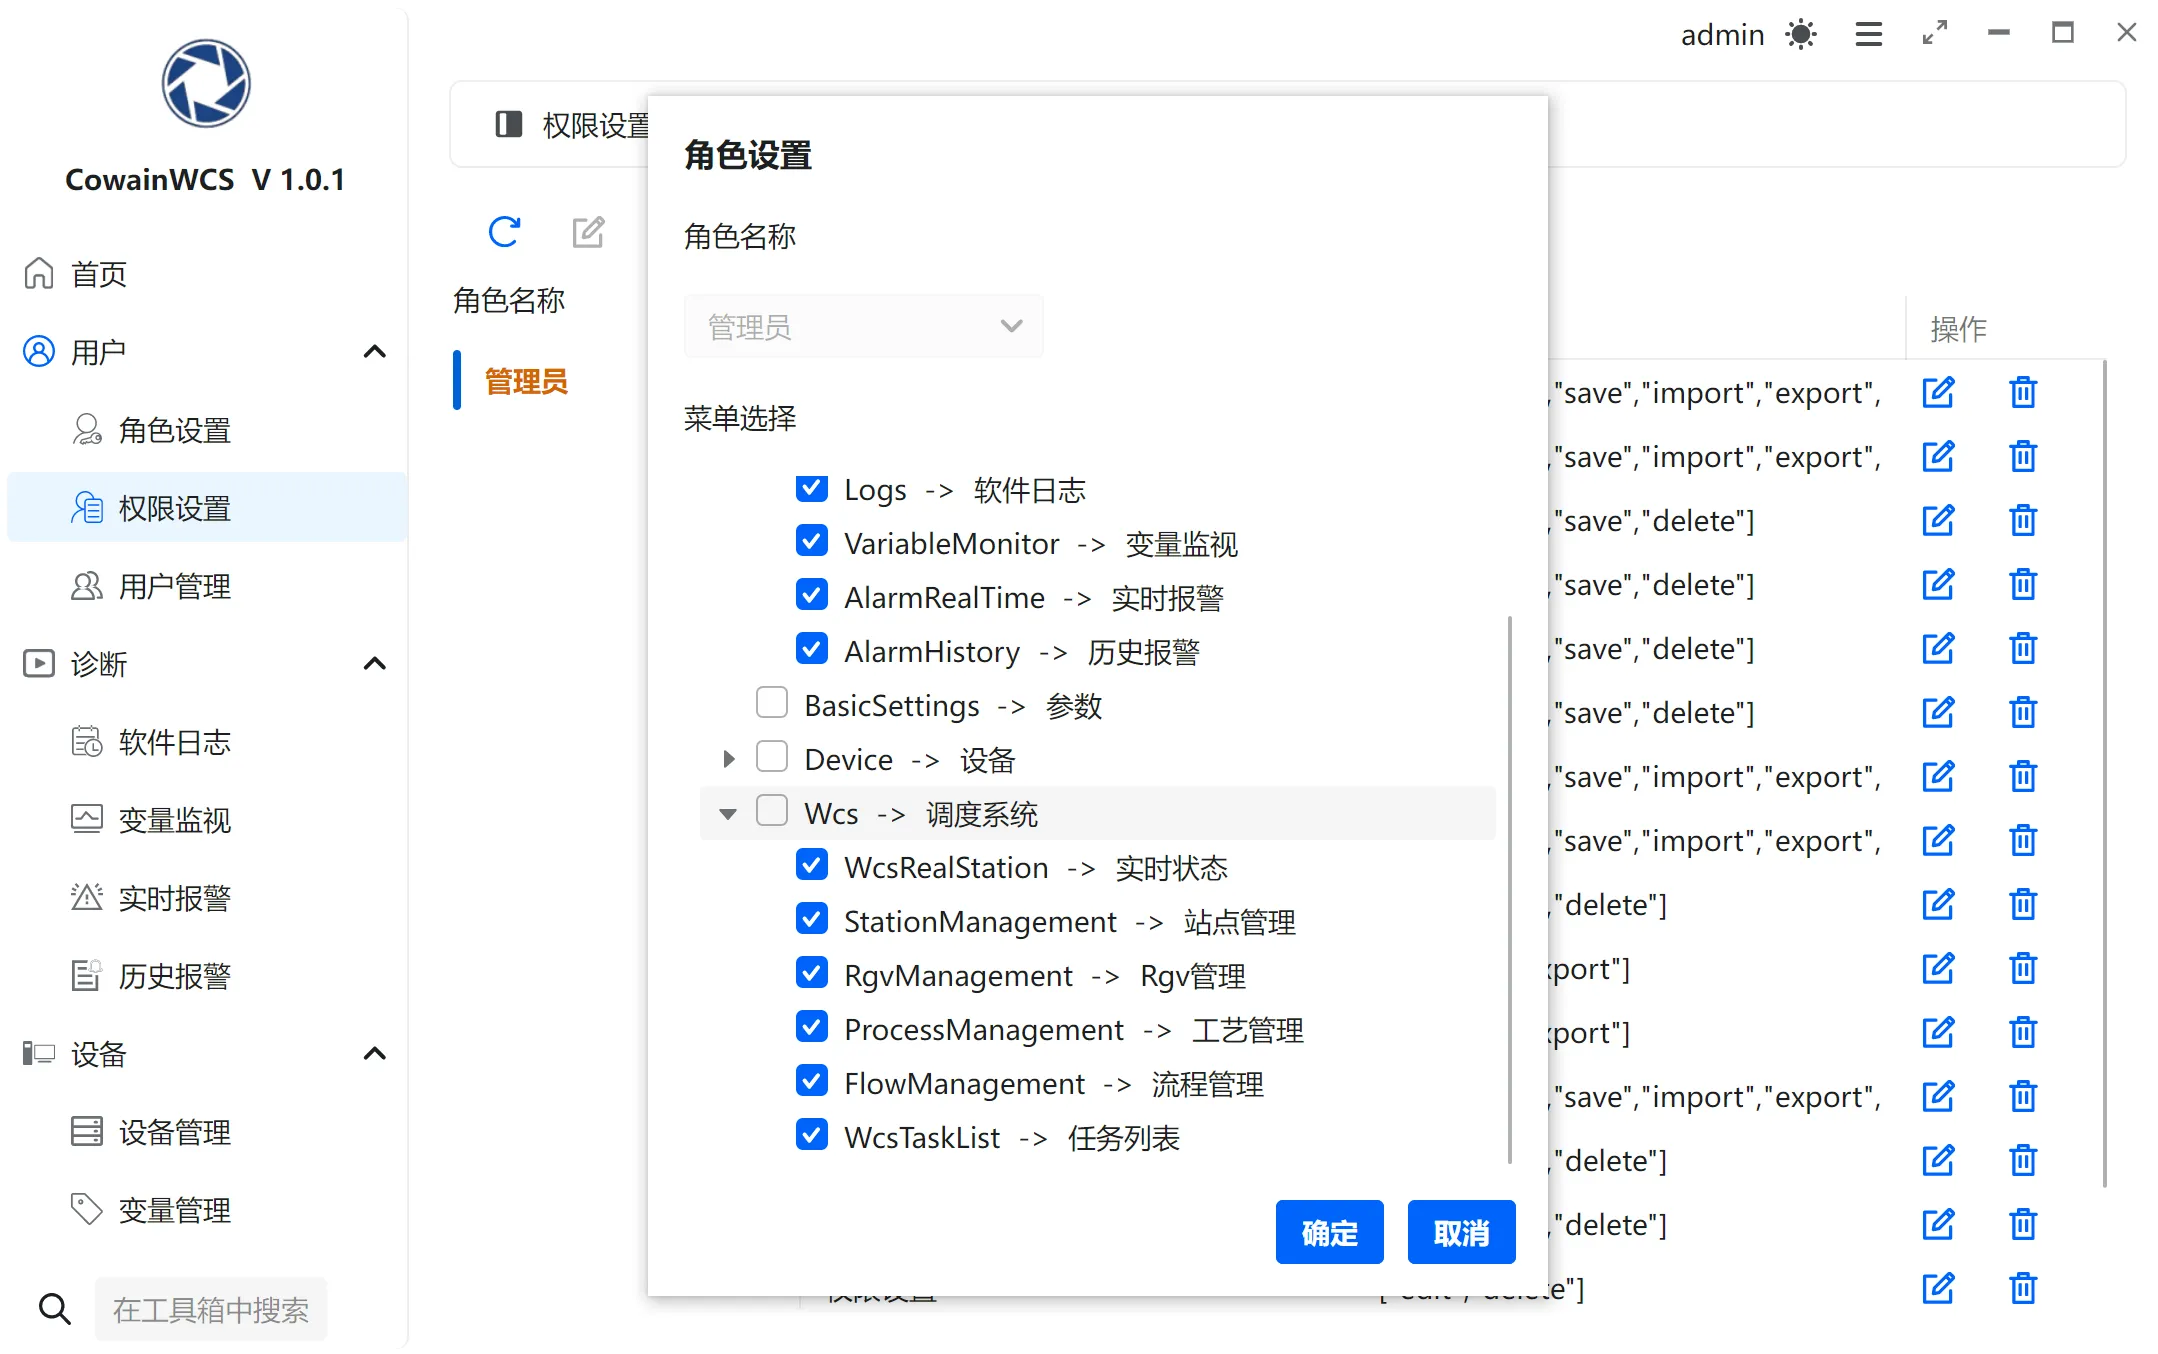Click the search magnifier icon
Viewport: 2158px width, 1354px height.
[55, 1308]
